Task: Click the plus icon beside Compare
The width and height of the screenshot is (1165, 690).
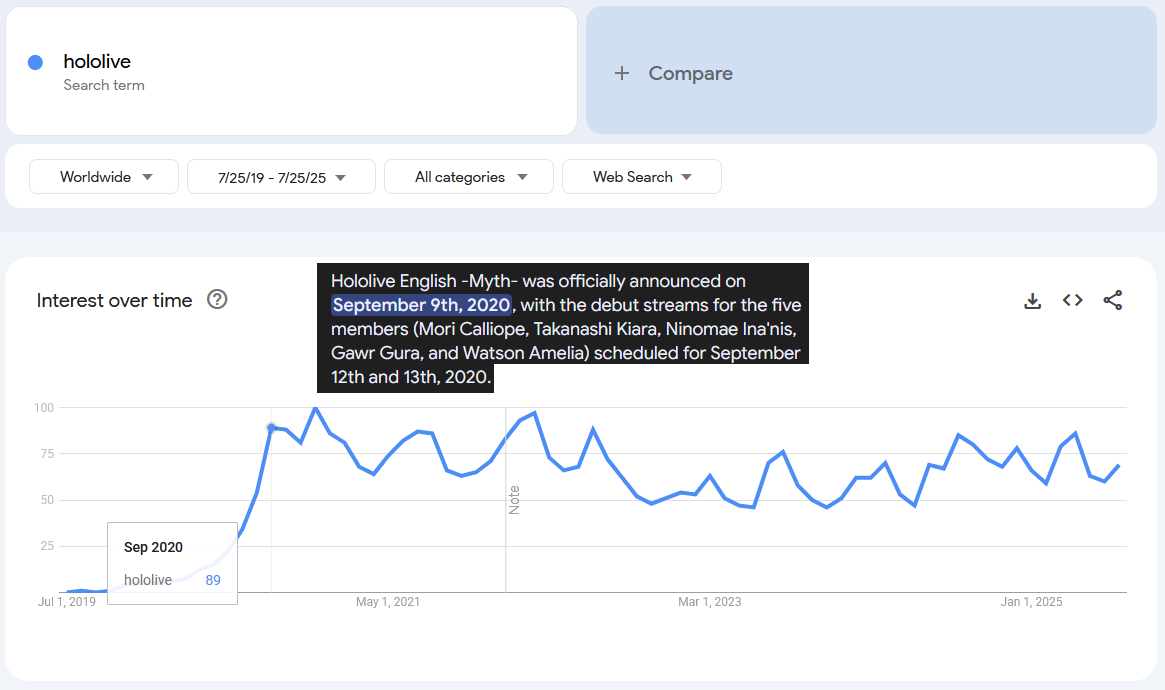Action: click(x=622, y=73)
